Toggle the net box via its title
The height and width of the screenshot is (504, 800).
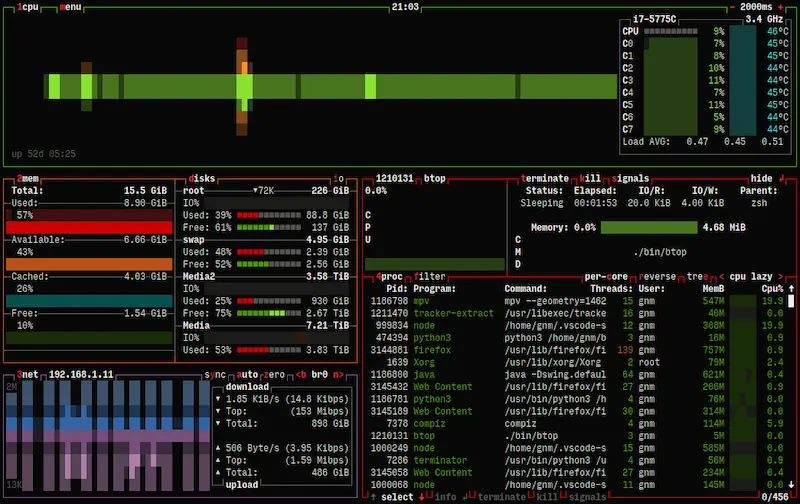tap(28, 374)
